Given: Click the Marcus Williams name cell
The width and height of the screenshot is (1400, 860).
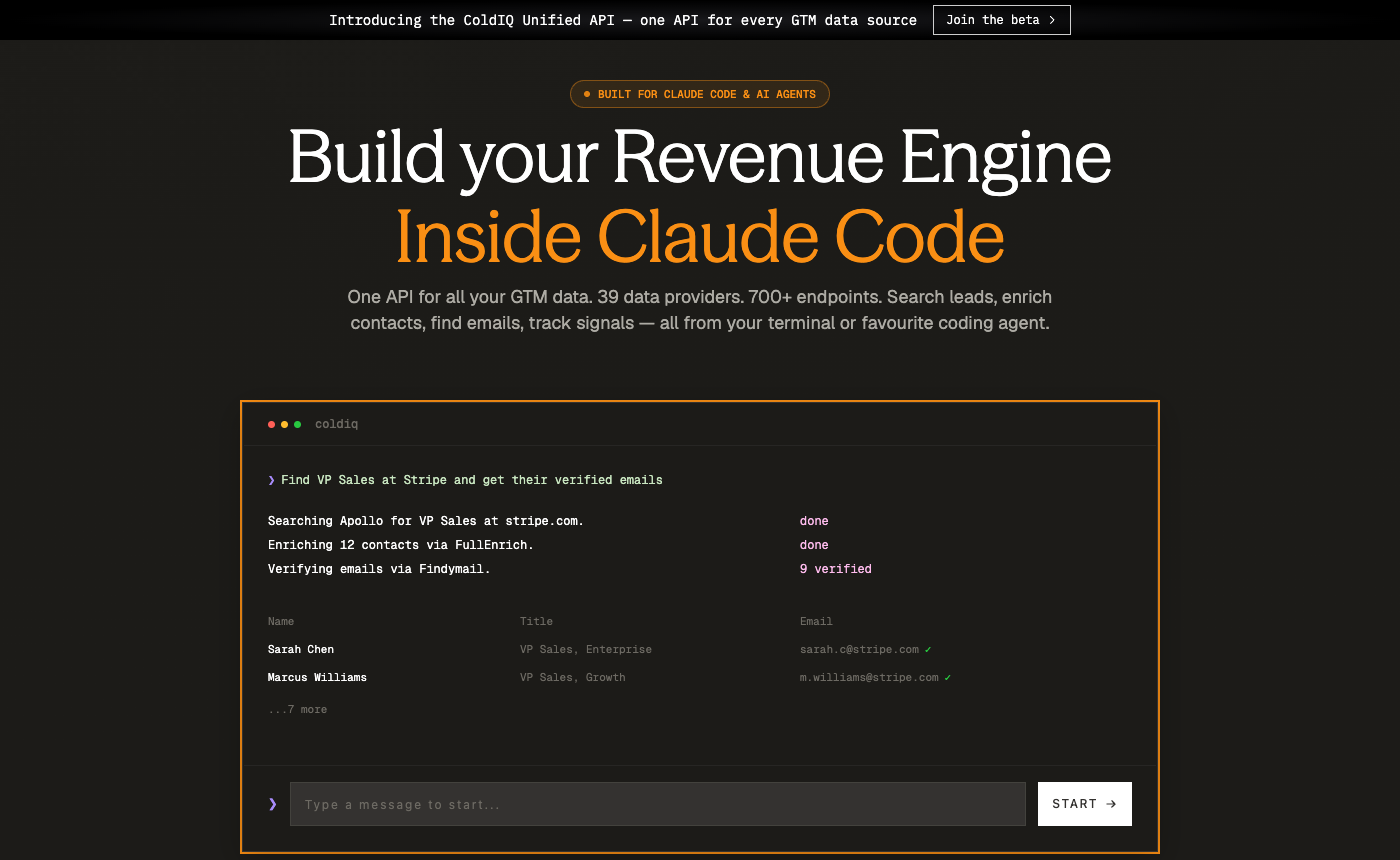Looking at the screenshot, I should pyautogui.click(x=317, y=677).
